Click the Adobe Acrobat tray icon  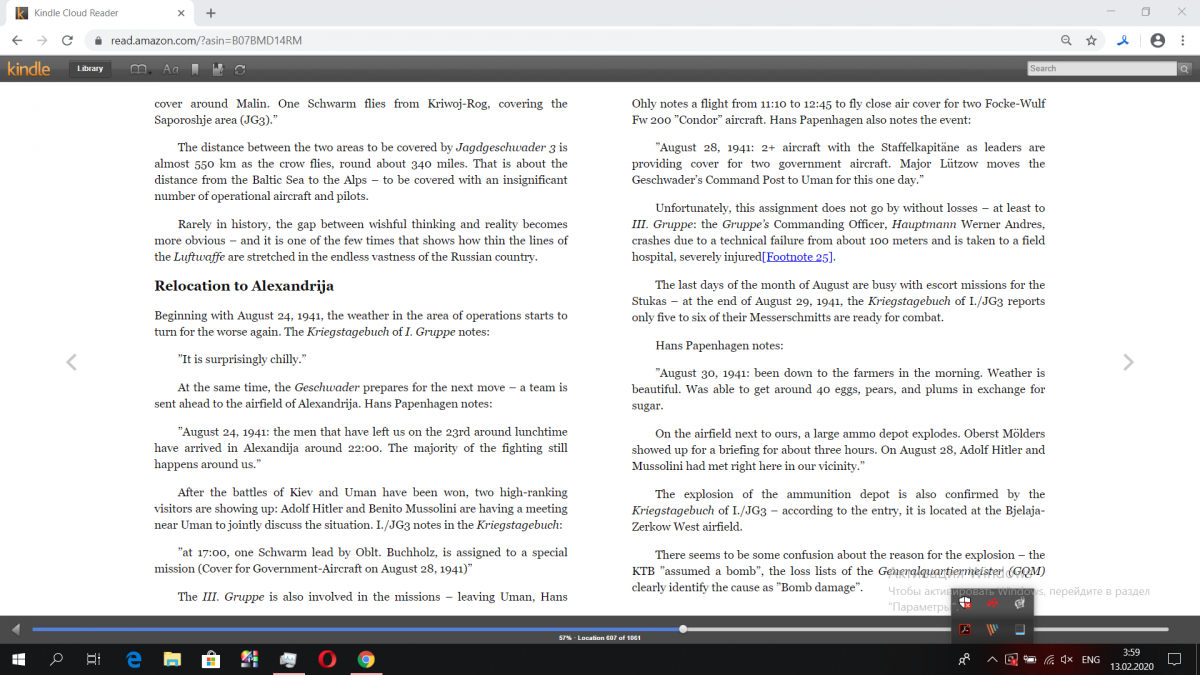pyautogui.click(x=966, y=629)
